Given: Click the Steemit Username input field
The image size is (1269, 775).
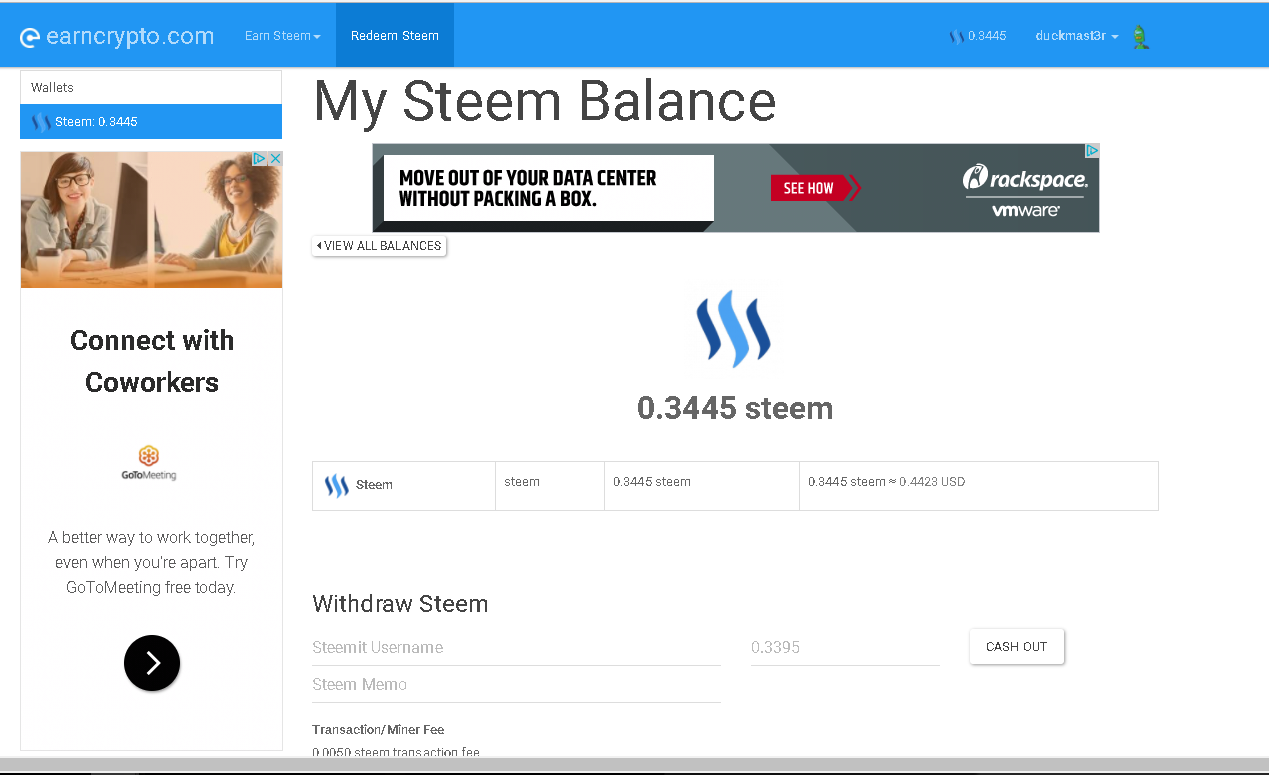Looking at the screenshot, I should (516, 647).
